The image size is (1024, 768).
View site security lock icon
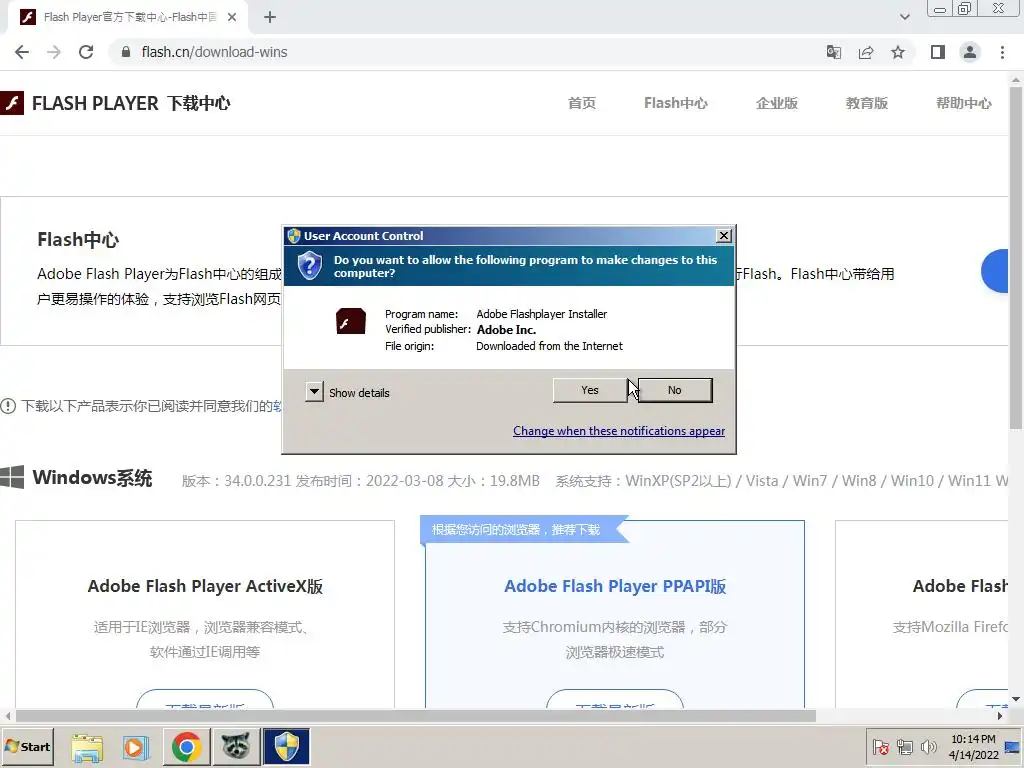[x=126, y=52]
